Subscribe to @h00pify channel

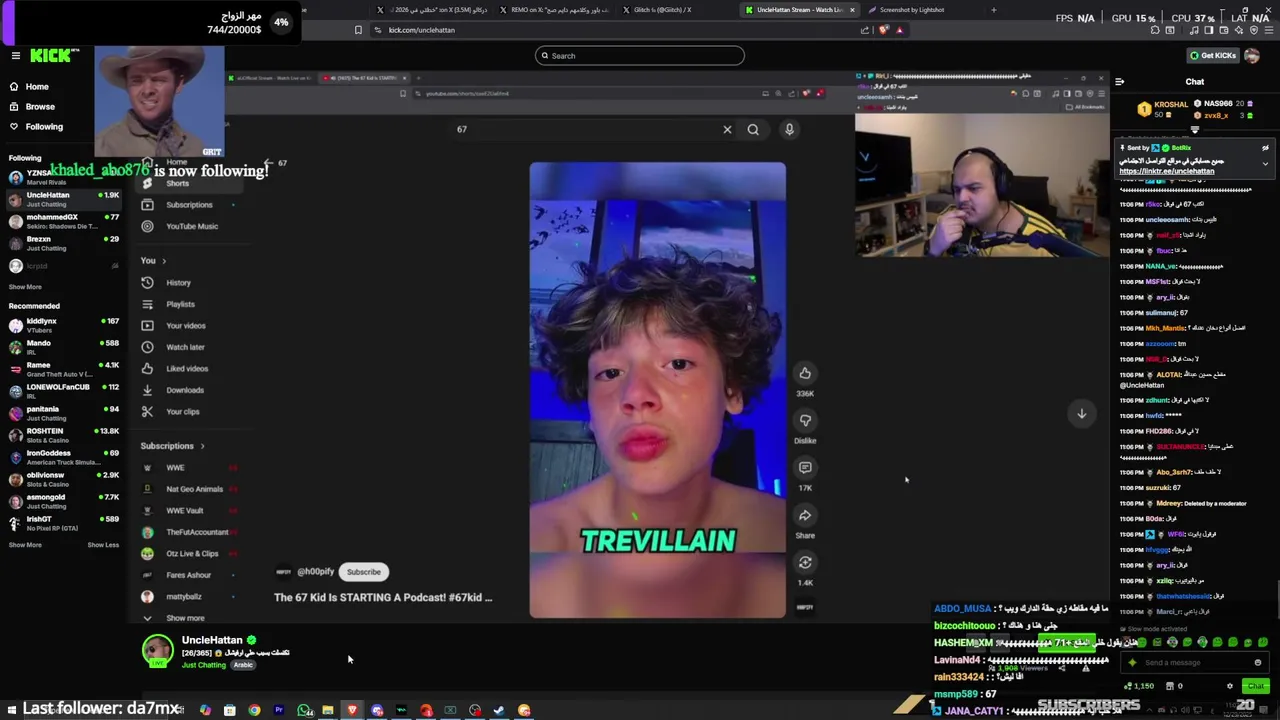pyautogui.click(x=364, y=572)
